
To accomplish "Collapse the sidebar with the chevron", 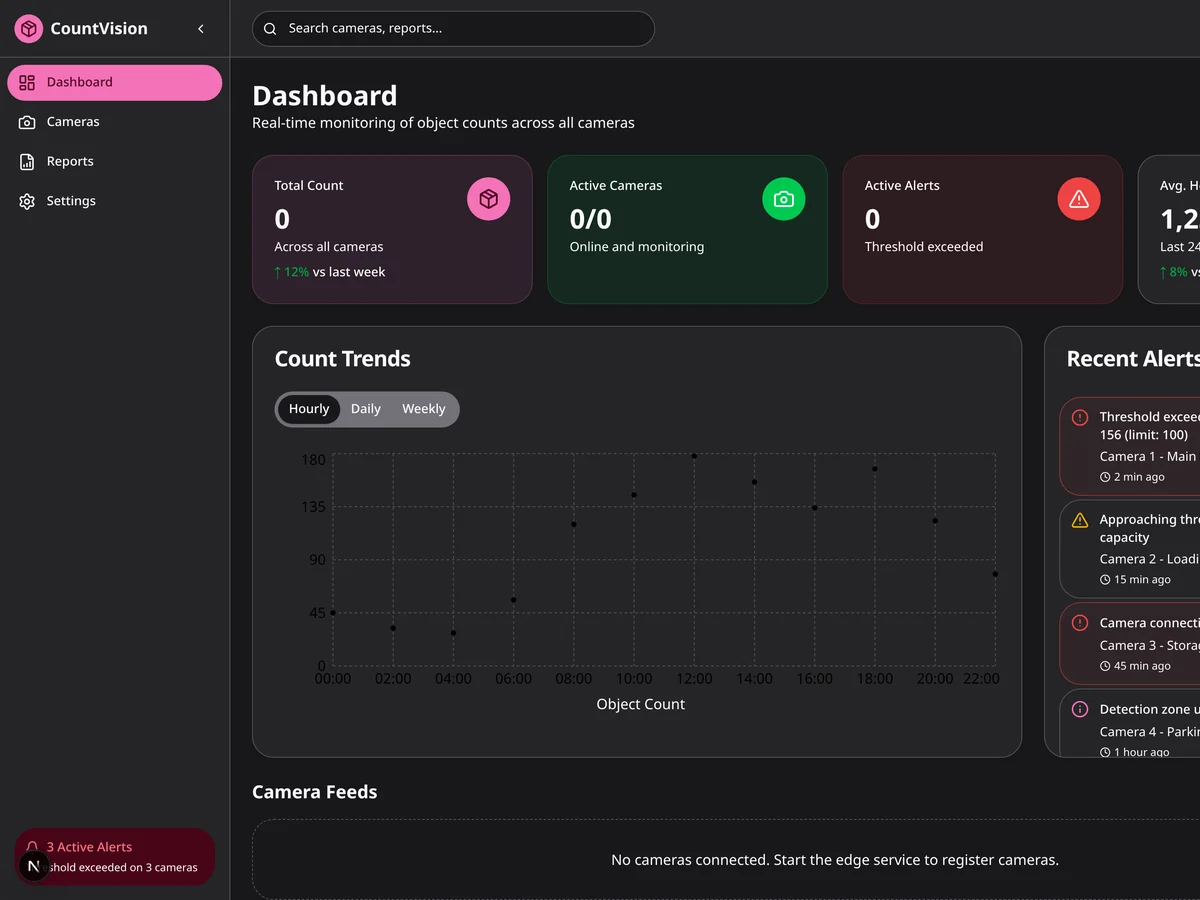I will tap(201, 29).
